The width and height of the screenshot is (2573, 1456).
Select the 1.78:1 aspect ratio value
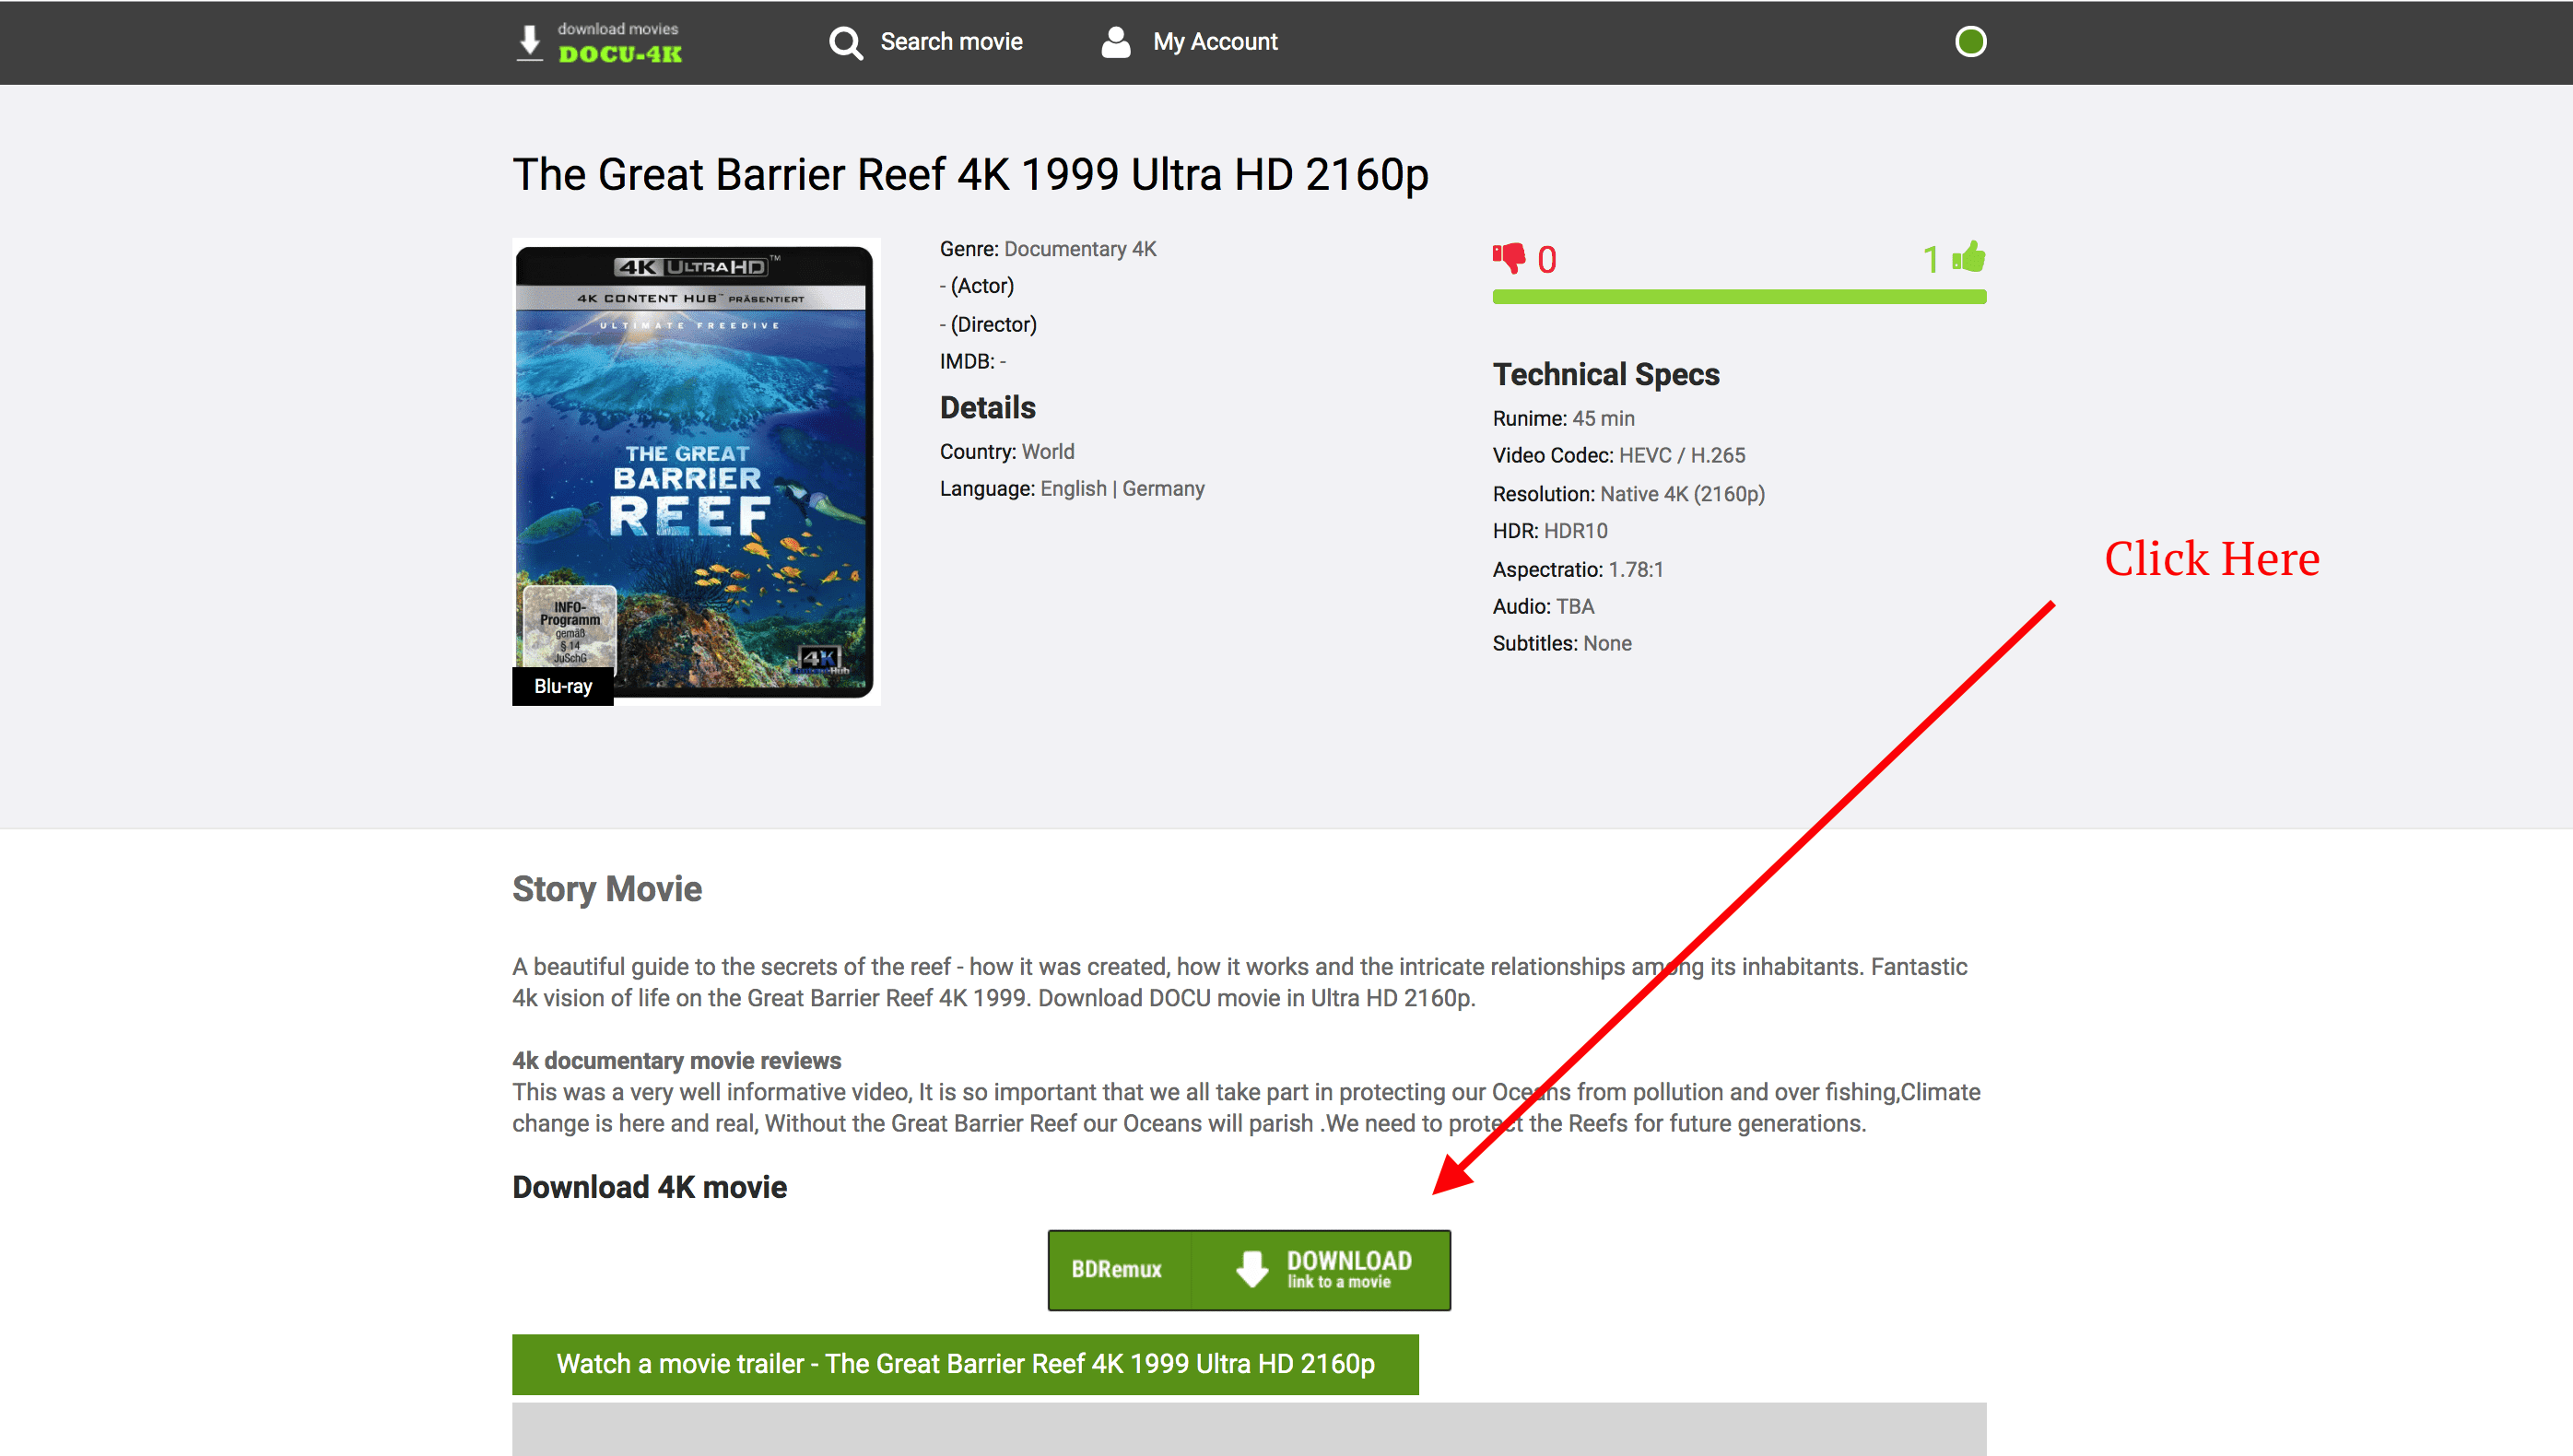1635,570
